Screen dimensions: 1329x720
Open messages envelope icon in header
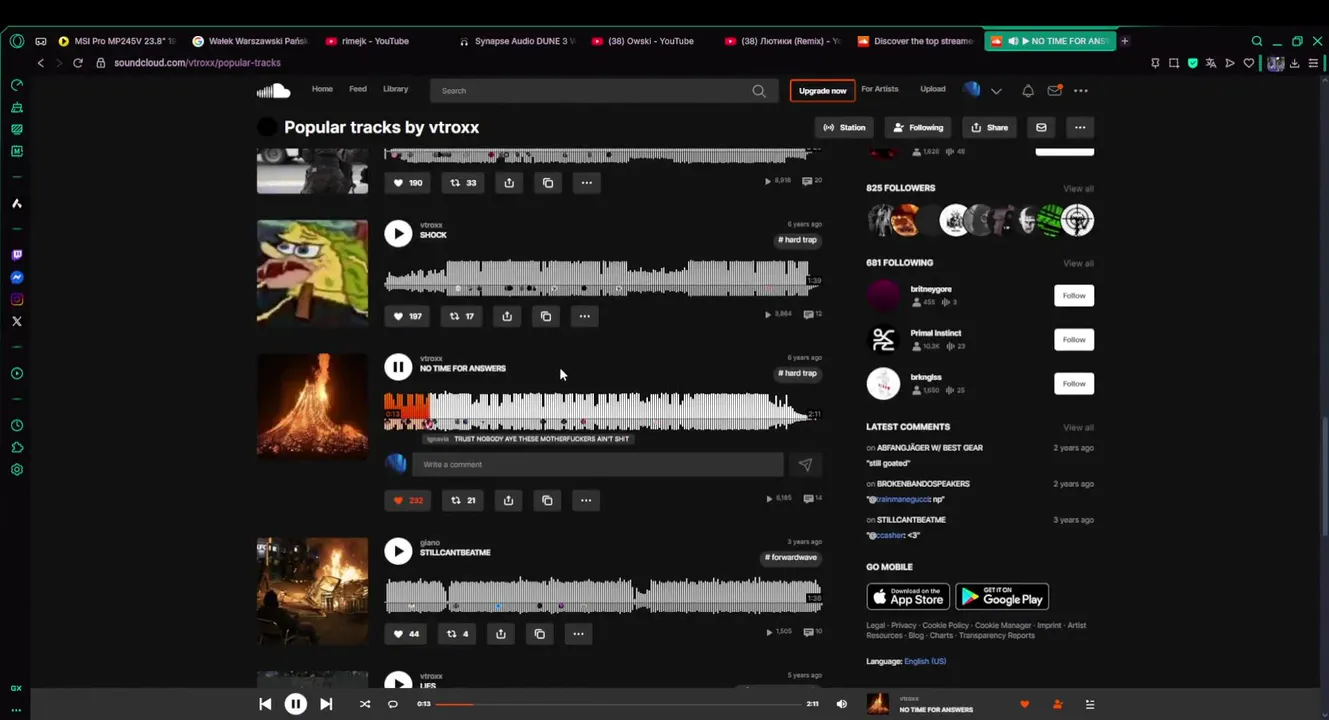(1054, 90)
